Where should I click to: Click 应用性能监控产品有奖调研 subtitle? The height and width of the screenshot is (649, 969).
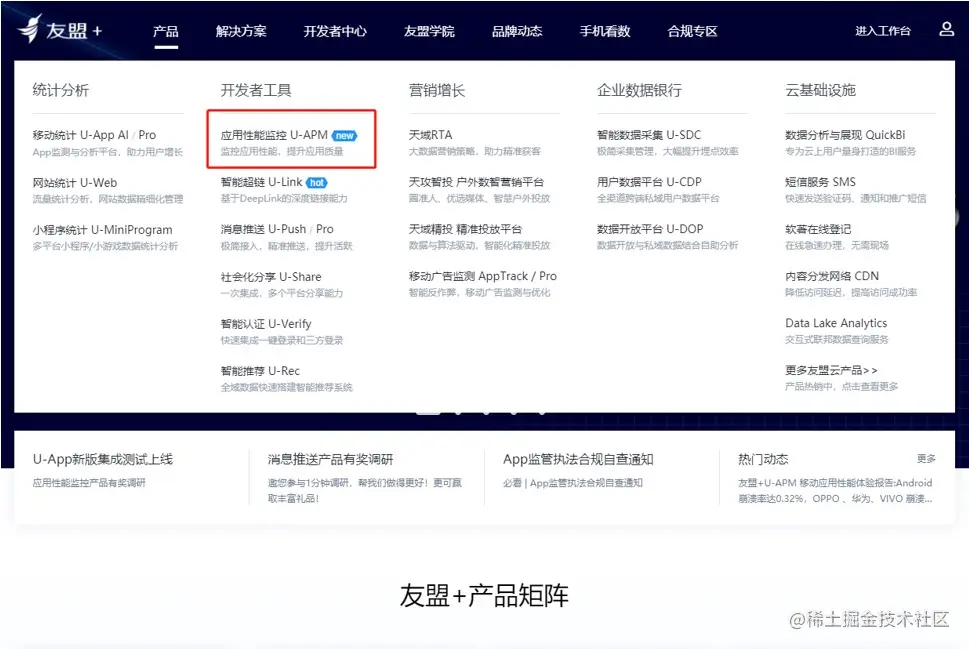(89, 482)
